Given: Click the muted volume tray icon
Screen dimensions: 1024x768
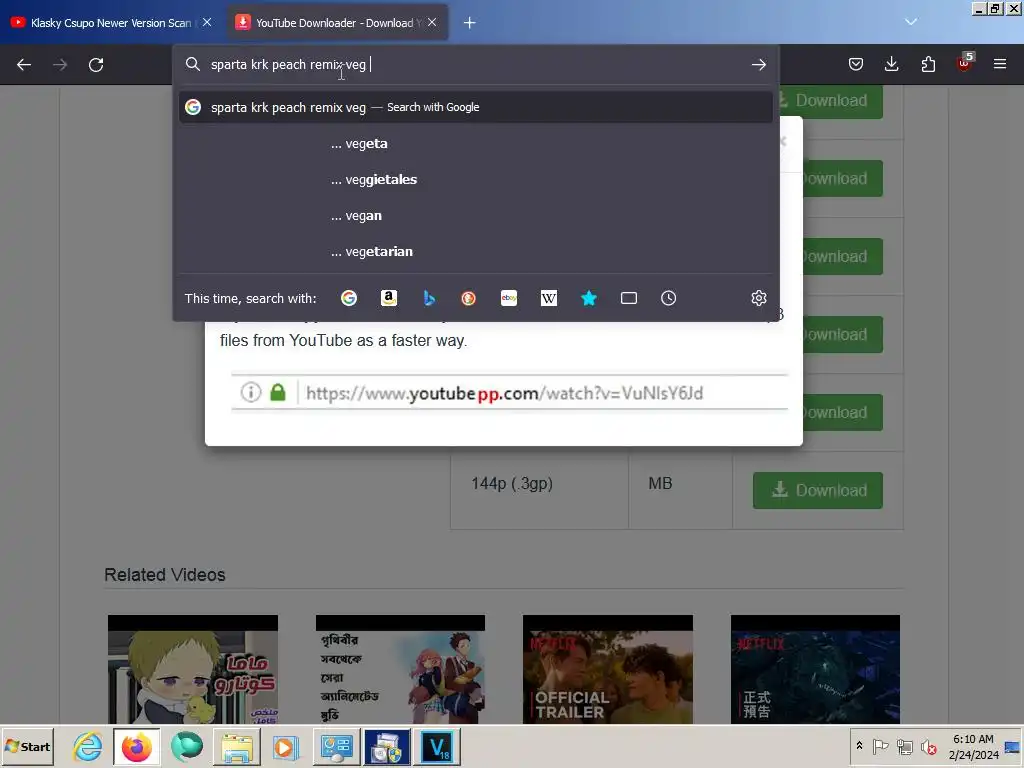Looking at the screenshot, I should coord(929,746).
